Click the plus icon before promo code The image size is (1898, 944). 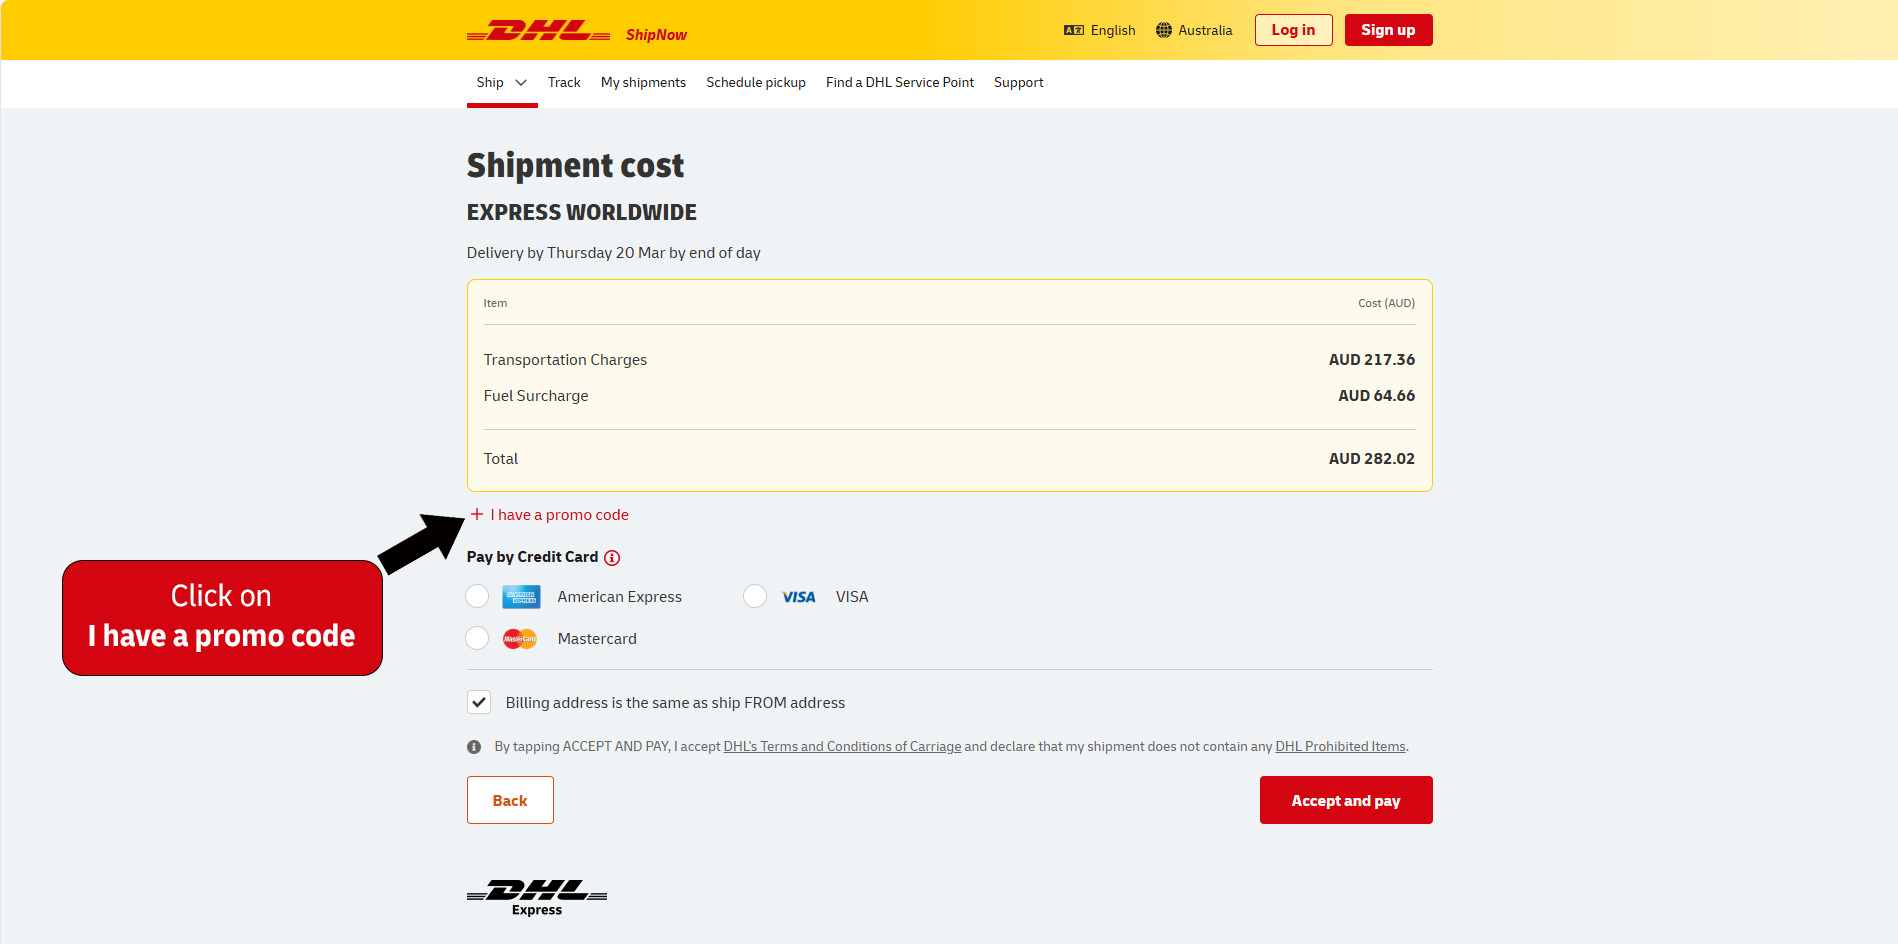click(x=477, y=514)
